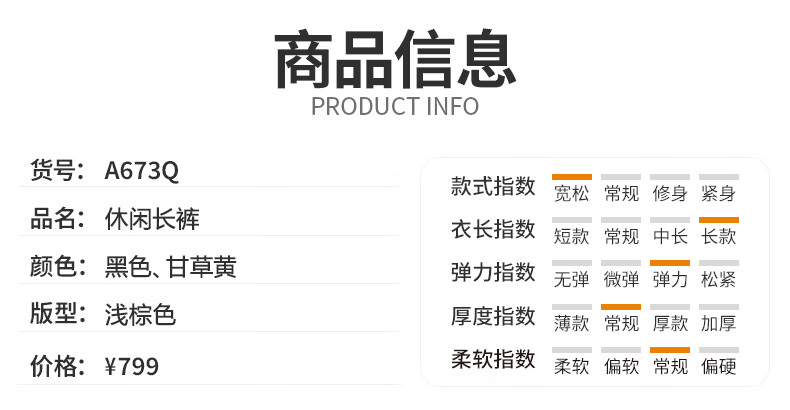790x410 pixels.
Task: Click the product name 休闲长裤
Action: coord(152,219)
